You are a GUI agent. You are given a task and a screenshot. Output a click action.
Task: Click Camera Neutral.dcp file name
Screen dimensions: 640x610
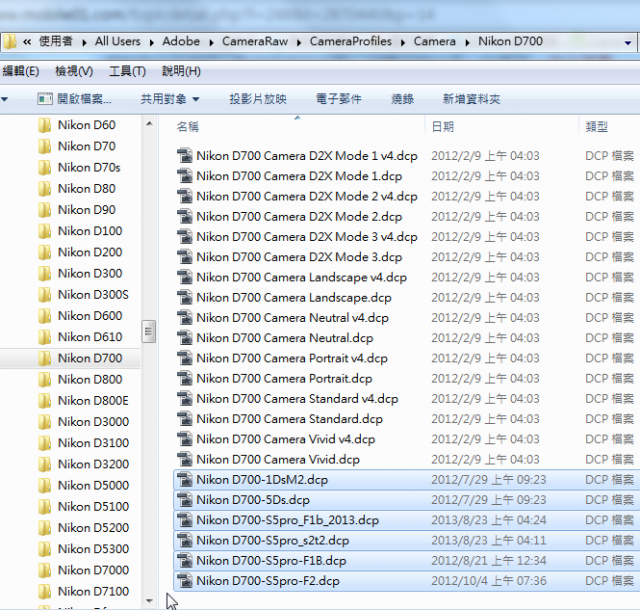click(x=284, y=338)
